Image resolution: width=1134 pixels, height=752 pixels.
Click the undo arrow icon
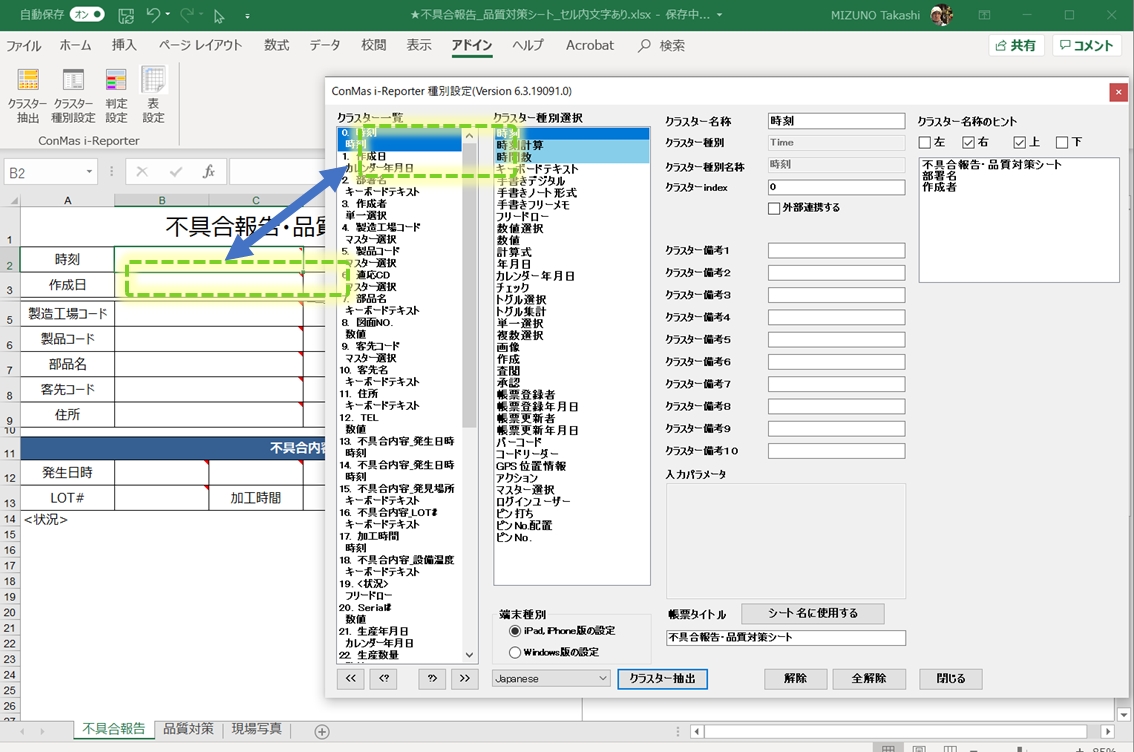click(153, 16)
